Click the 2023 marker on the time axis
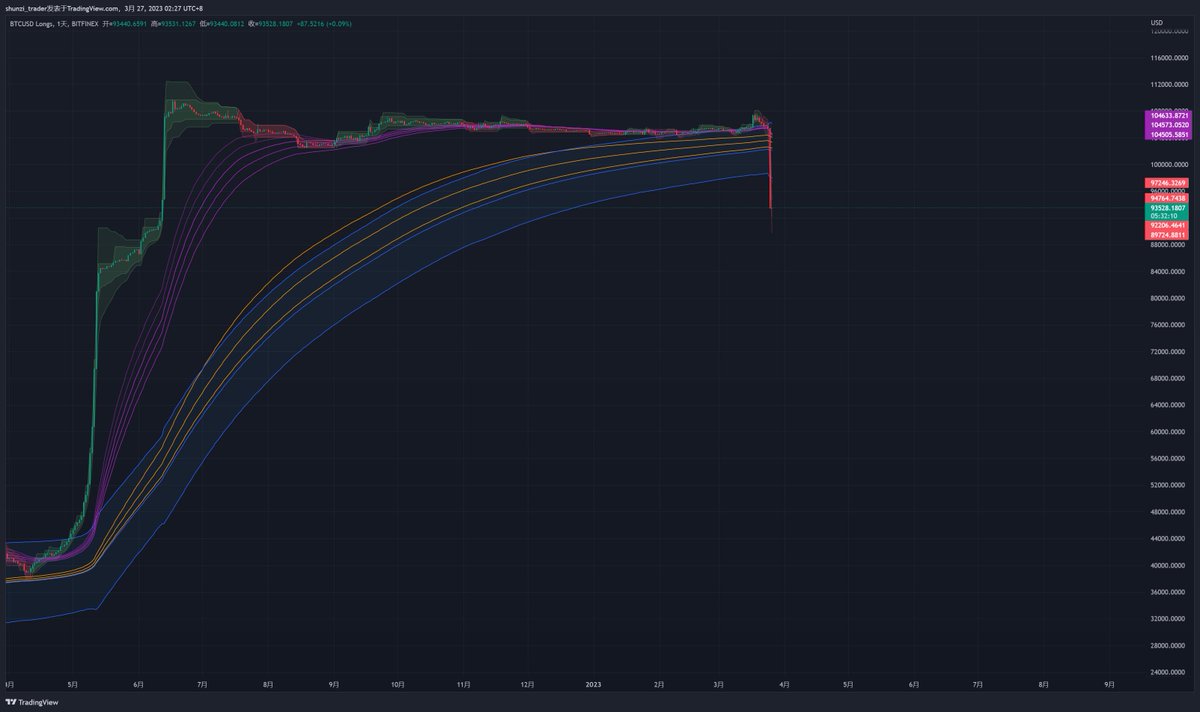The height and width of the screenshot is (712, 1200). point(592,685)
